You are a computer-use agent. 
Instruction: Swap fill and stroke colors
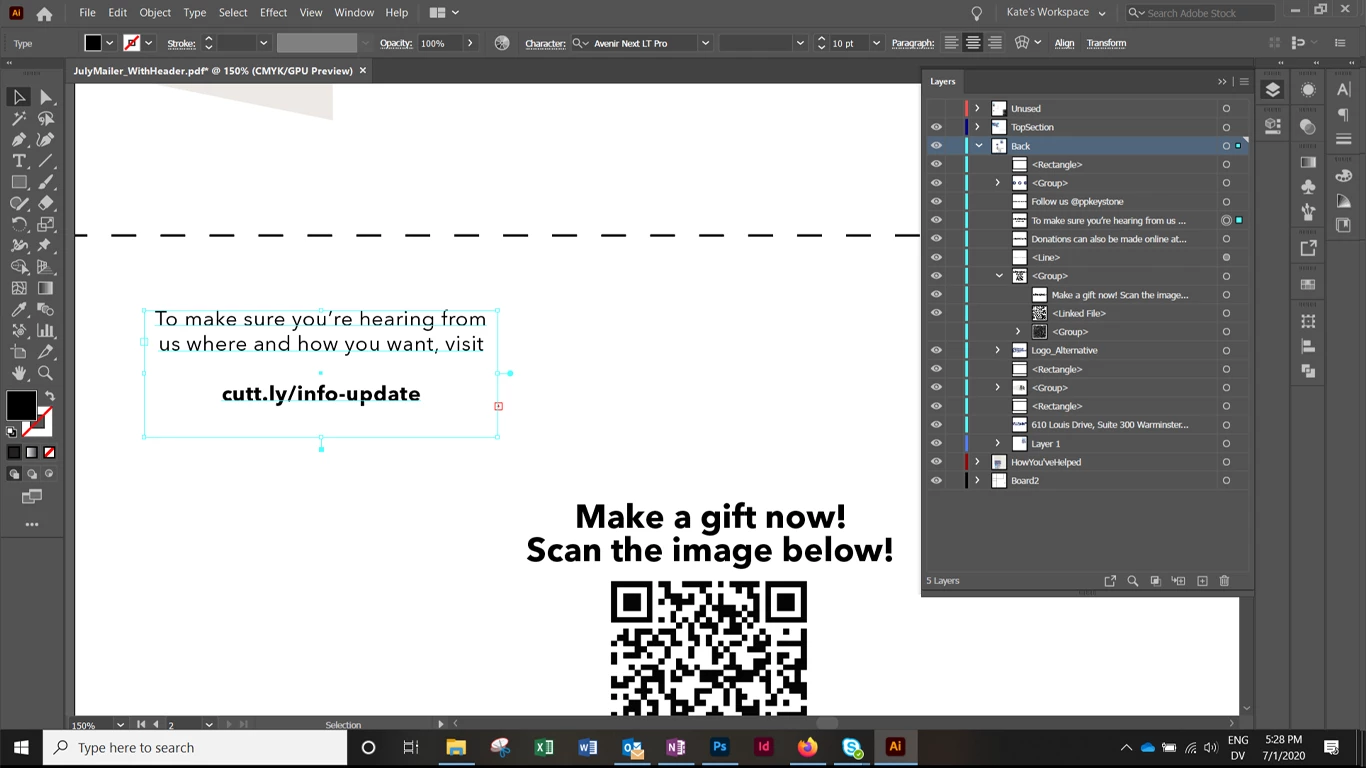click(49, 397)
